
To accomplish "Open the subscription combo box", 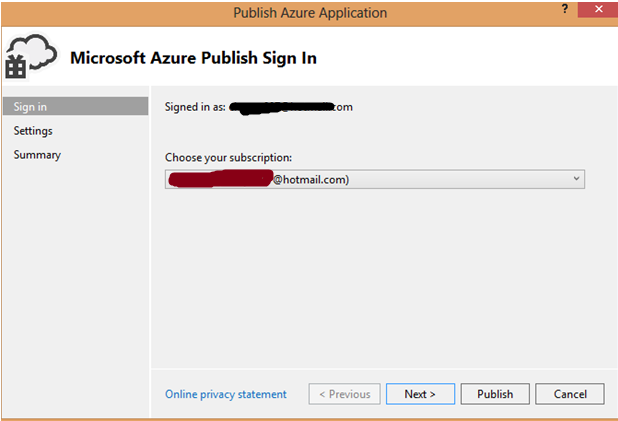I will tap(375, 179).
